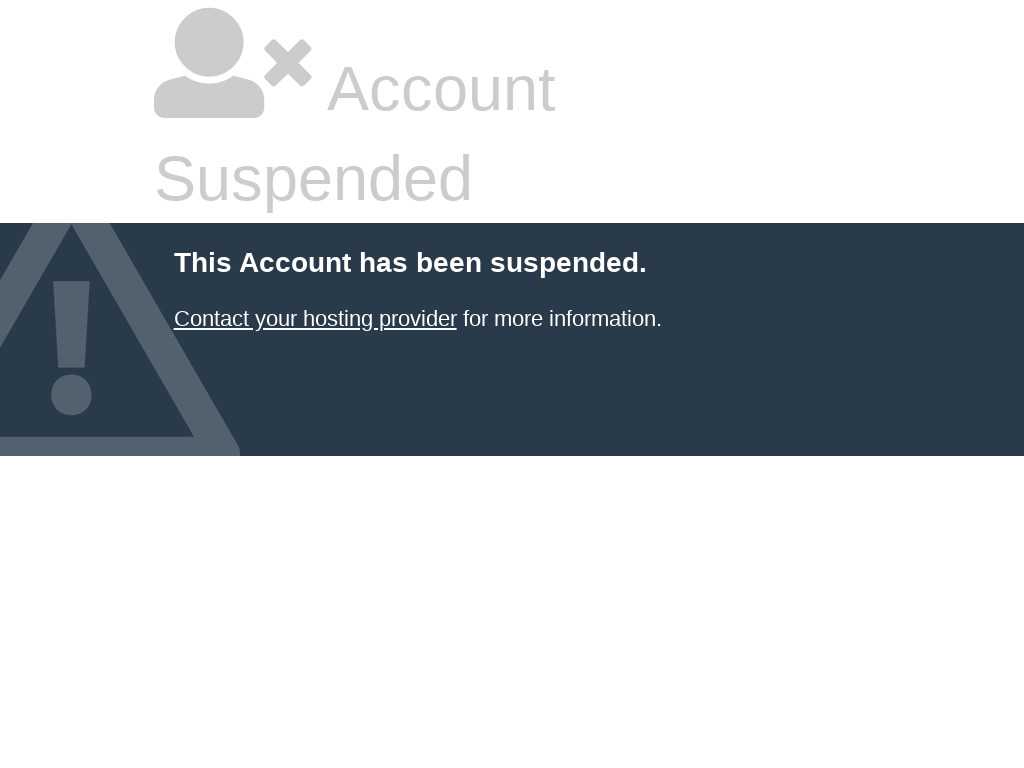This screenshot has width=1024, height=768.
Task: Click the bold This Account has been suspended text
Action: tap(410, 263)
